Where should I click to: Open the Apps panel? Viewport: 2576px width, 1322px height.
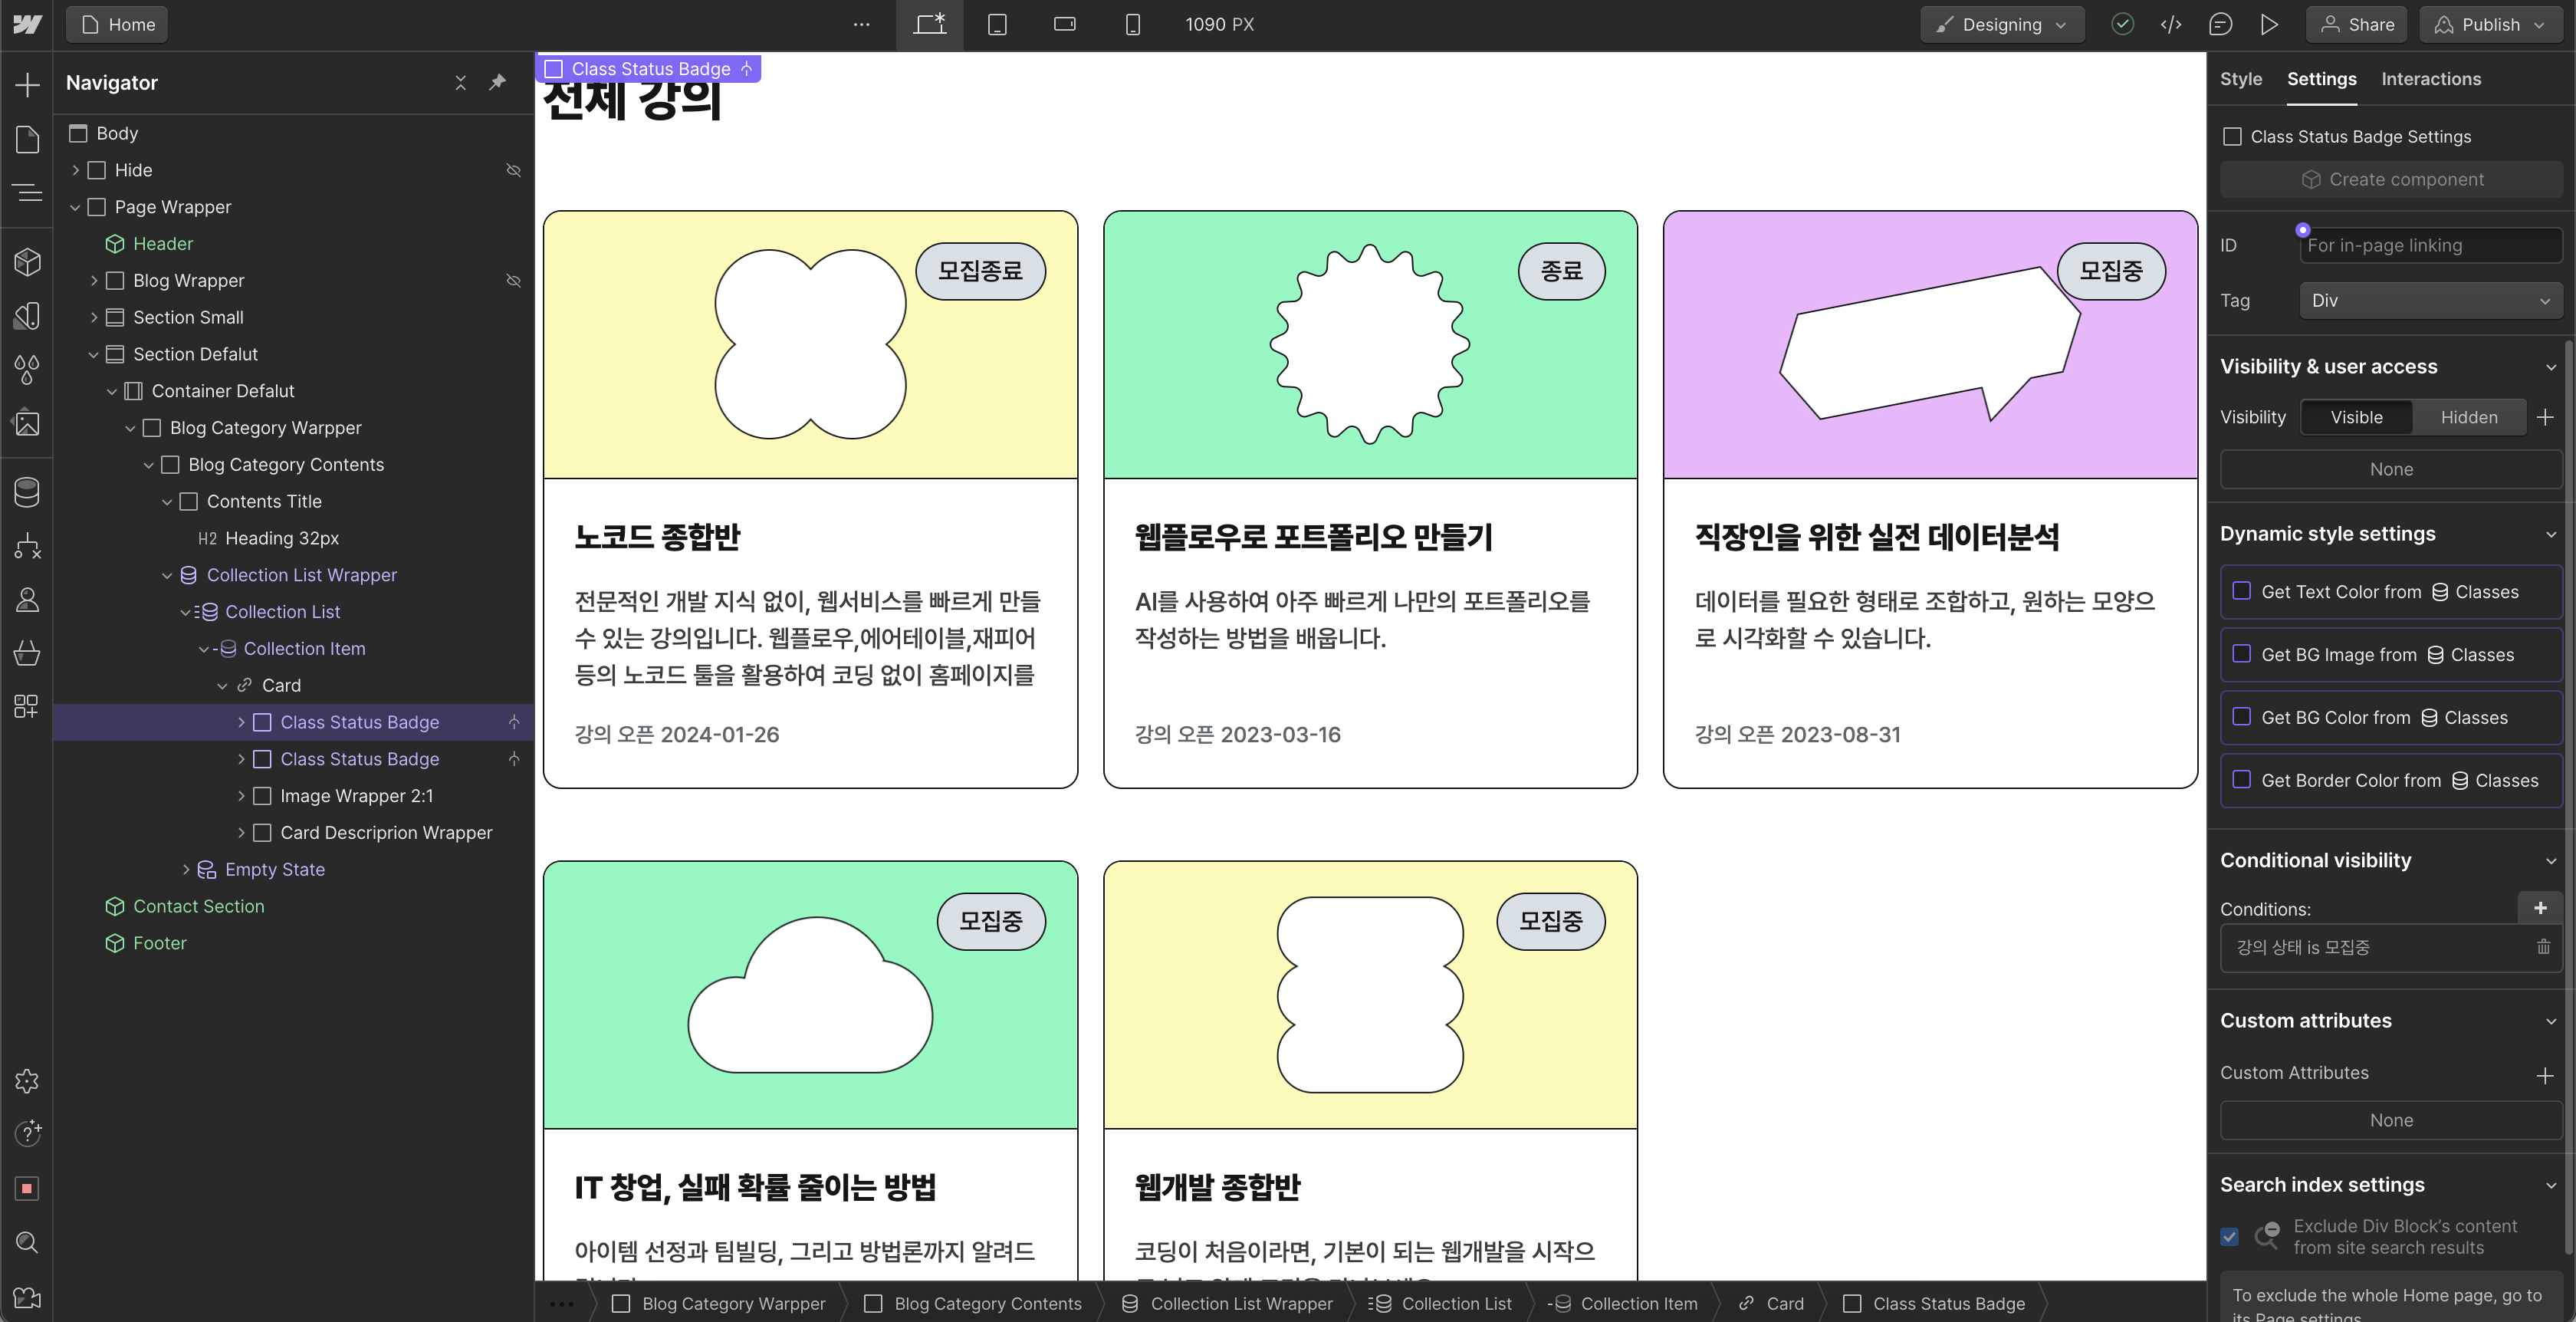click(27, 707)
